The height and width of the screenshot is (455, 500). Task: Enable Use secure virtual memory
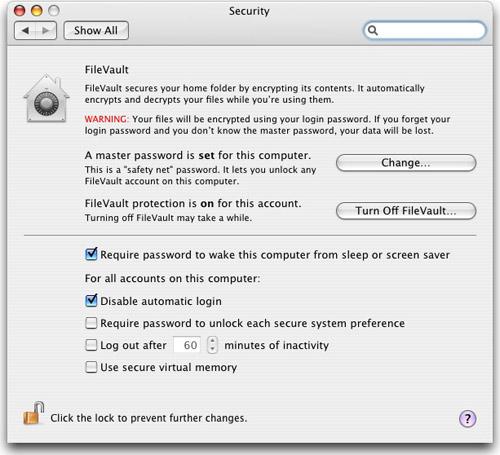(91, 367)
